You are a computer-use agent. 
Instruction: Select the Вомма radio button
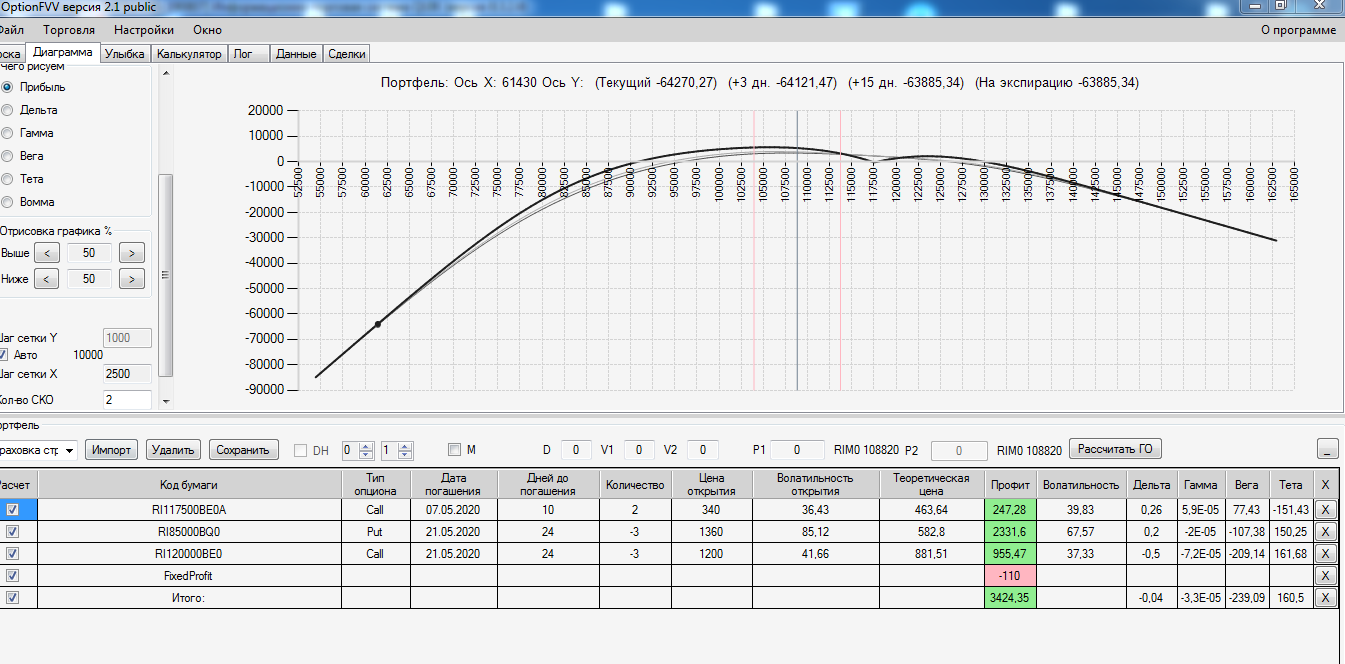click(x=8, y=202)
